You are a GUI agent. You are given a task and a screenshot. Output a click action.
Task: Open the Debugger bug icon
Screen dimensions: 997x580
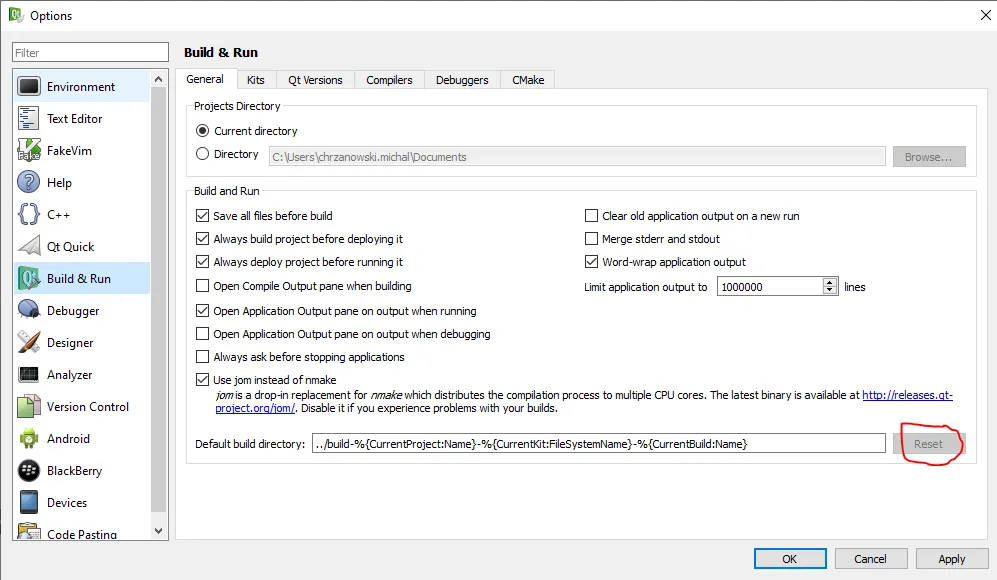[x=29, y=310]
